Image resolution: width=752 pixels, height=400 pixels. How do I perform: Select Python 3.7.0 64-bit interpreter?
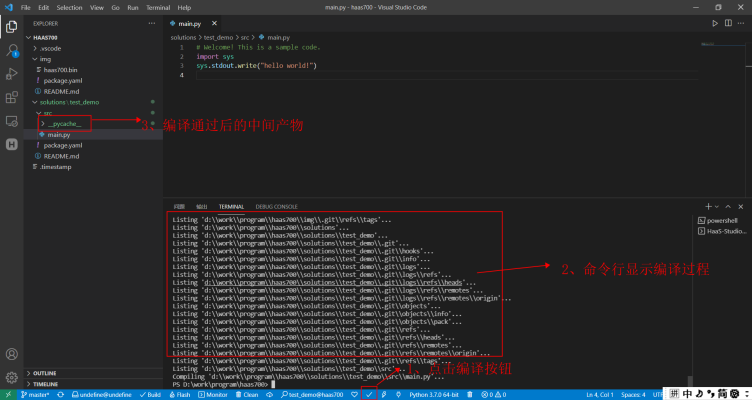(434, 395)
